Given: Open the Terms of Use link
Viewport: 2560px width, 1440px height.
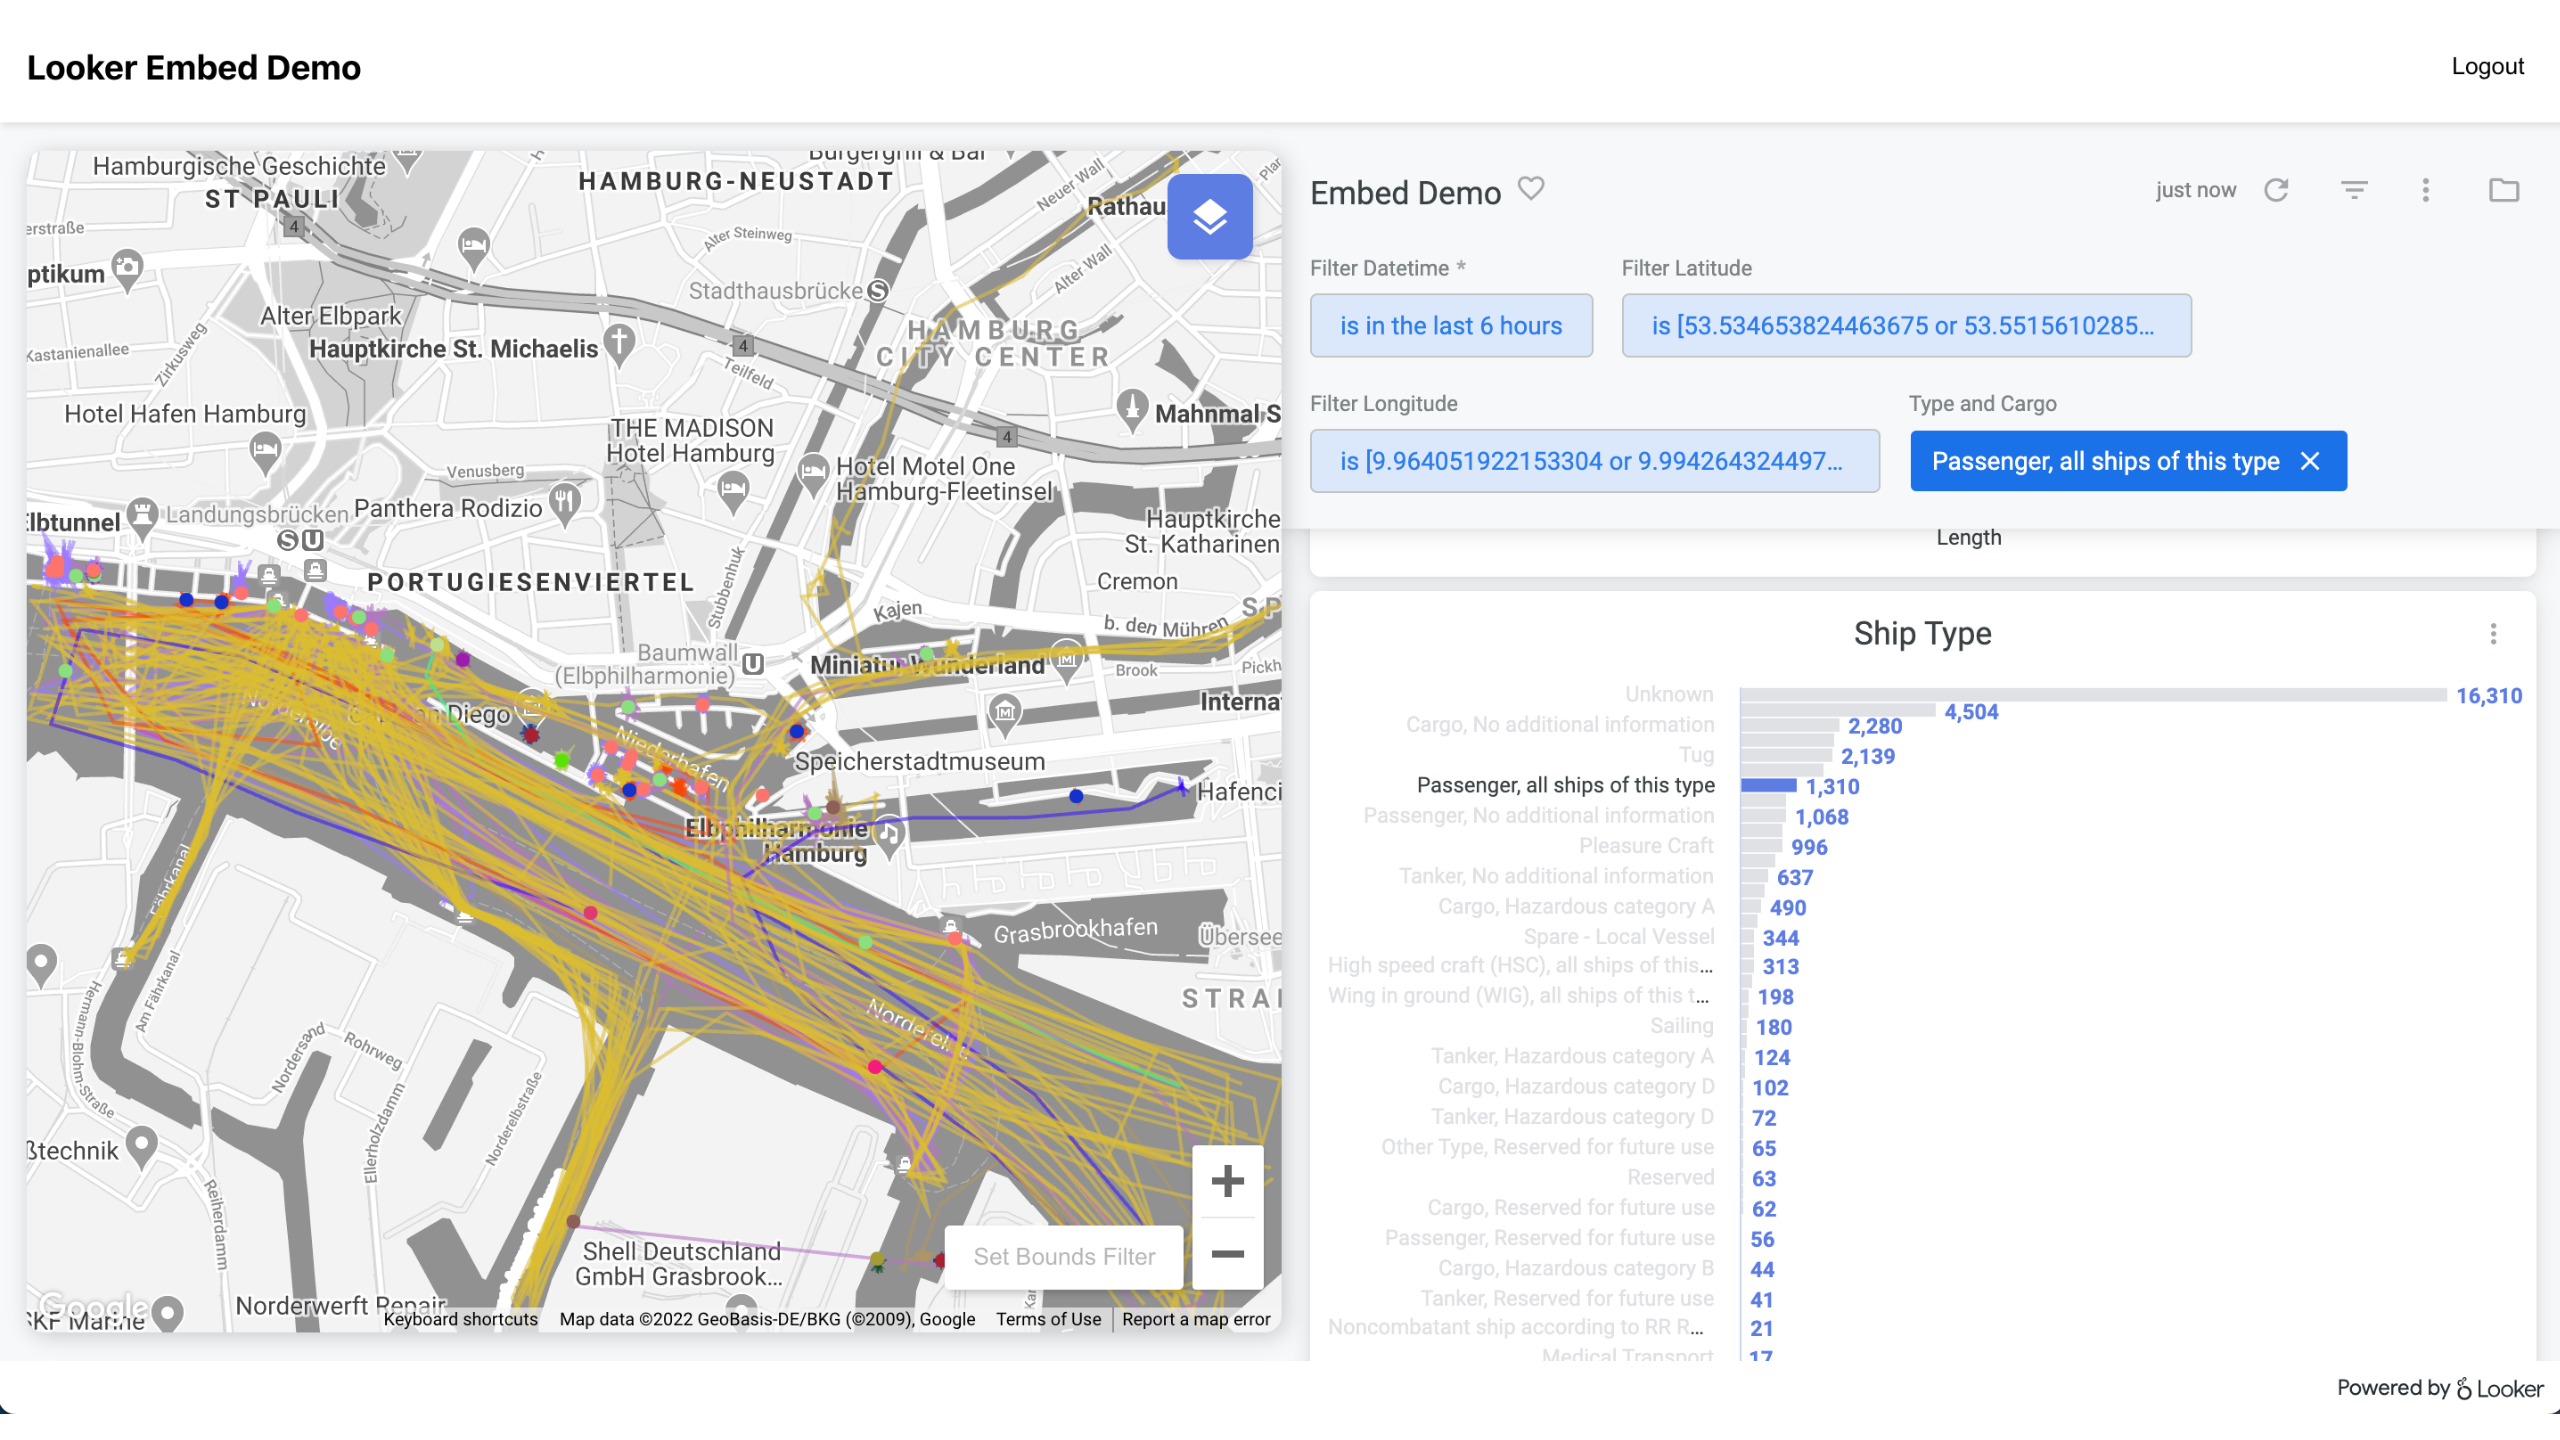Looking at the screenshot, I should (x=1048, y=1319).
